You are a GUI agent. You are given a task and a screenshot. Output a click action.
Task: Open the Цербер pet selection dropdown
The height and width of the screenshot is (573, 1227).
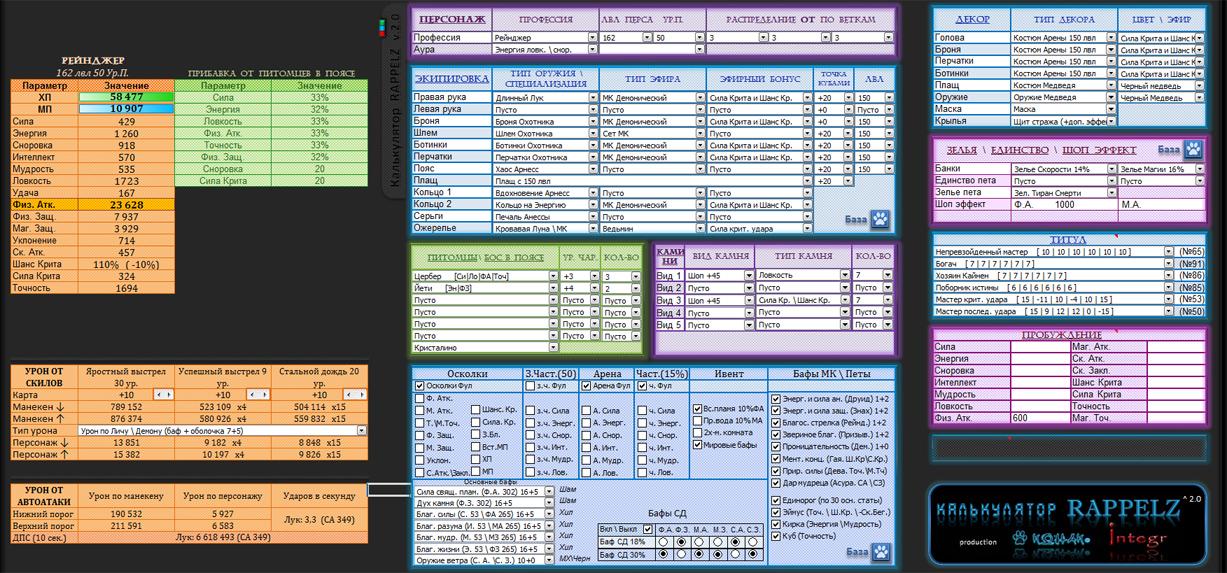click(553, 276)
